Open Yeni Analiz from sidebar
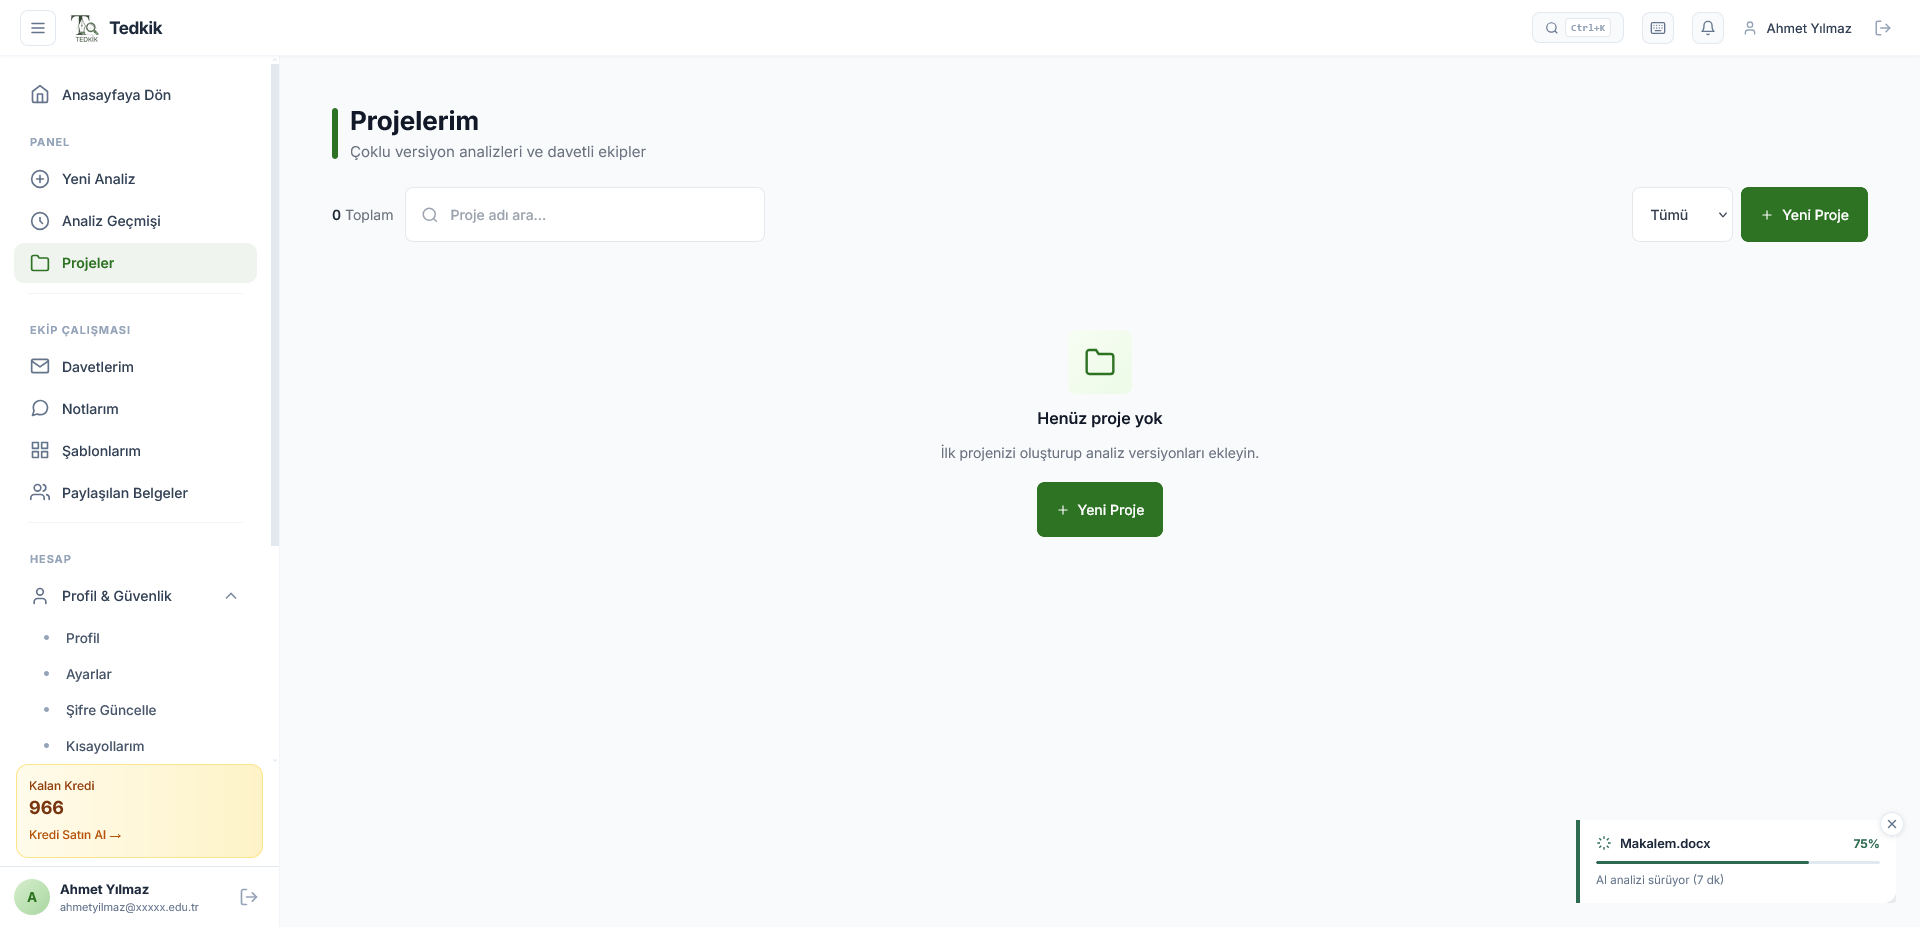Screen dimensions: 1920x927 [x=135, y=179]
